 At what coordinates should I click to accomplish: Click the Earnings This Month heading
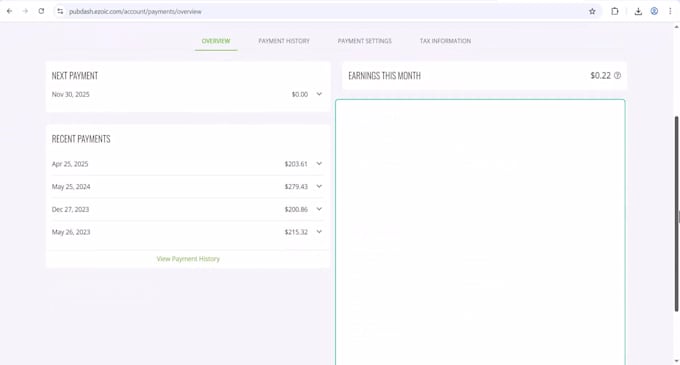coord(385,75)
